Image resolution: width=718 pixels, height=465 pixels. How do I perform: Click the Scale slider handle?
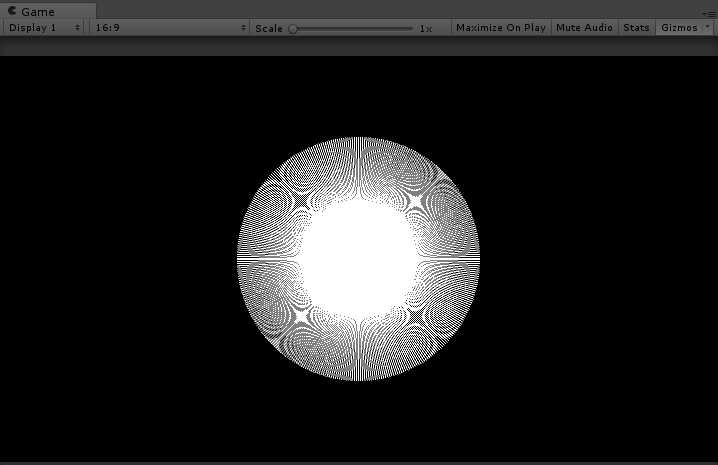(293, 29)
